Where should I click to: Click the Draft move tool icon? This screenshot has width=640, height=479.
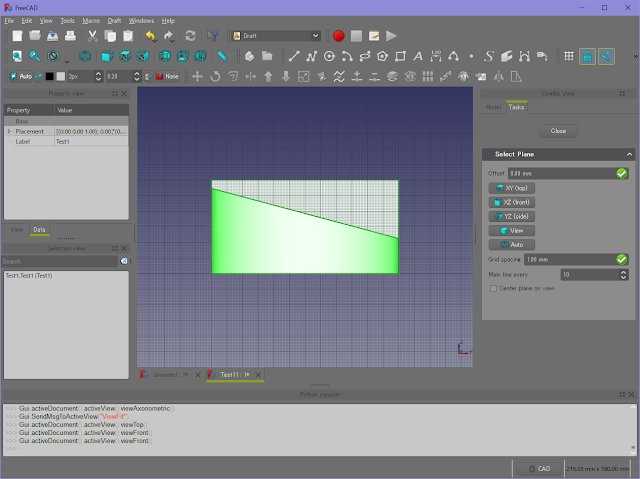tap(197, 76)
